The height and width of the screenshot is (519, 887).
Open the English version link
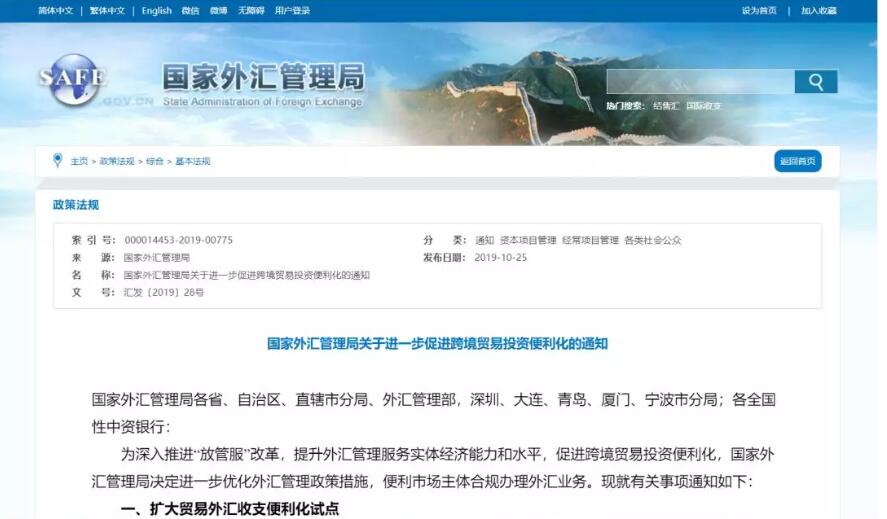click(157, 10)
